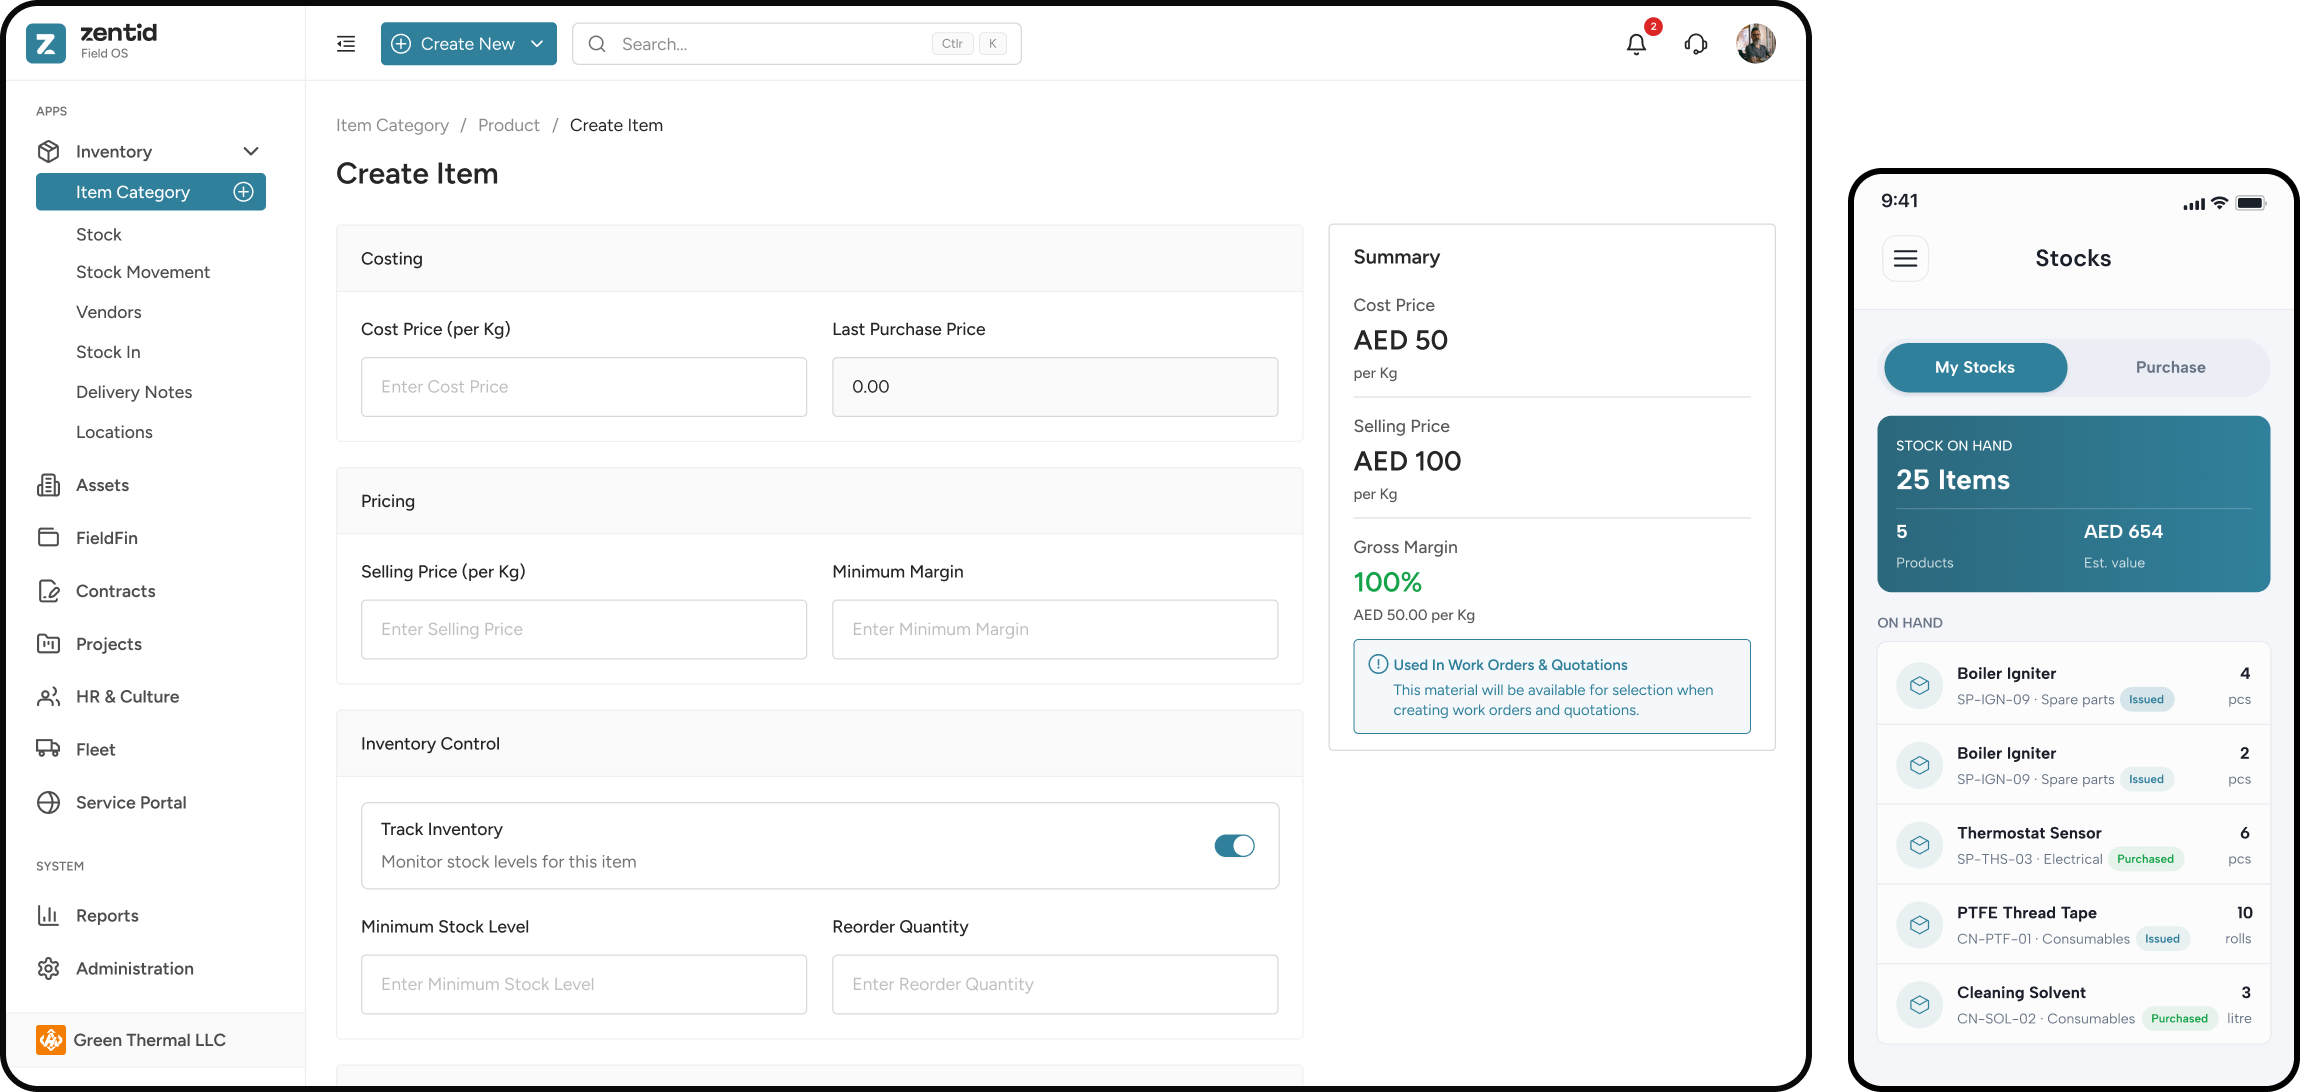Click the PTFE Thread Tape item icon

click(1919, 925)
